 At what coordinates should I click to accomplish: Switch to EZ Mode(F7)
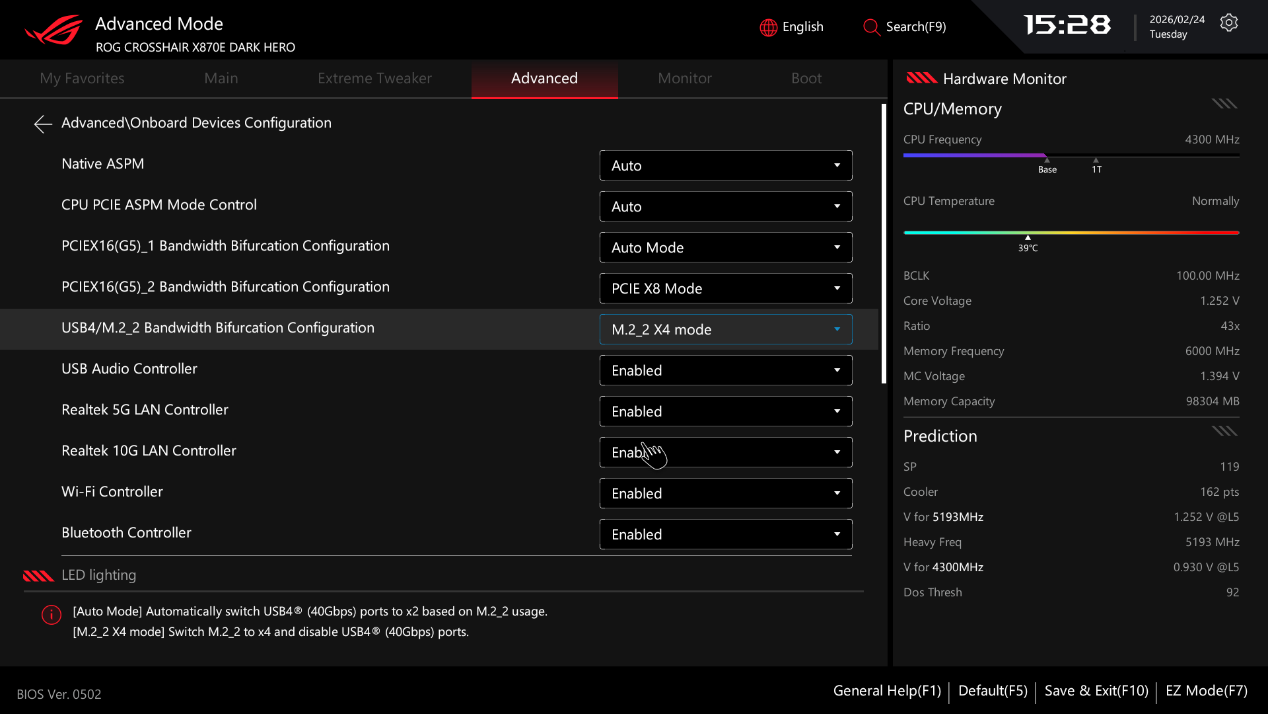click(x=1206, y=690)
